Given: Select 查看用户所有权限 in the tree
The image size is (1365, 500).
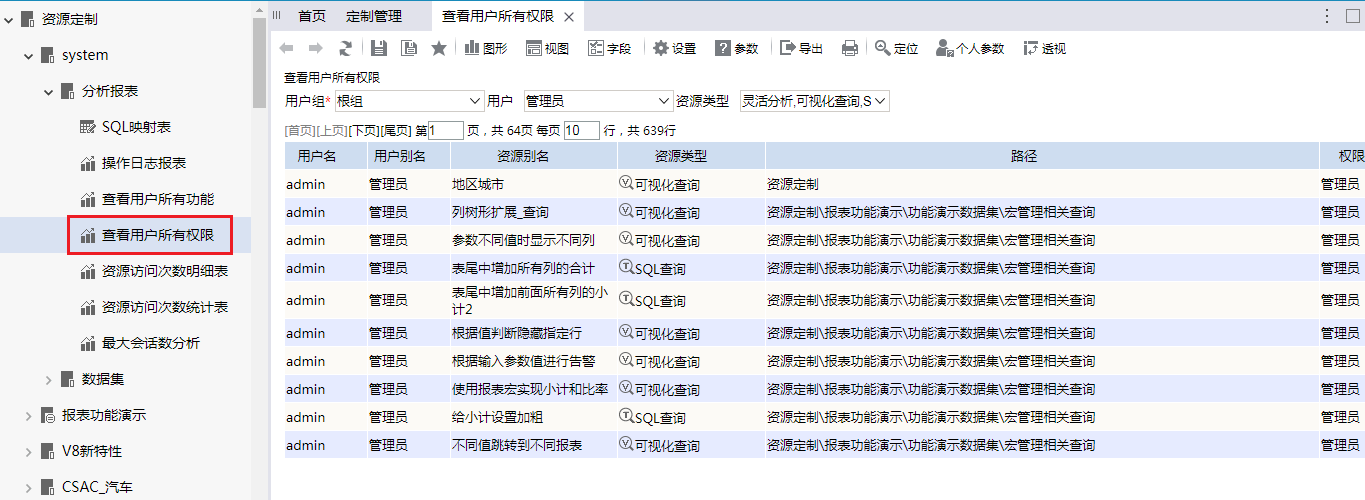Looking at the screenshot, I should [158, 235].
